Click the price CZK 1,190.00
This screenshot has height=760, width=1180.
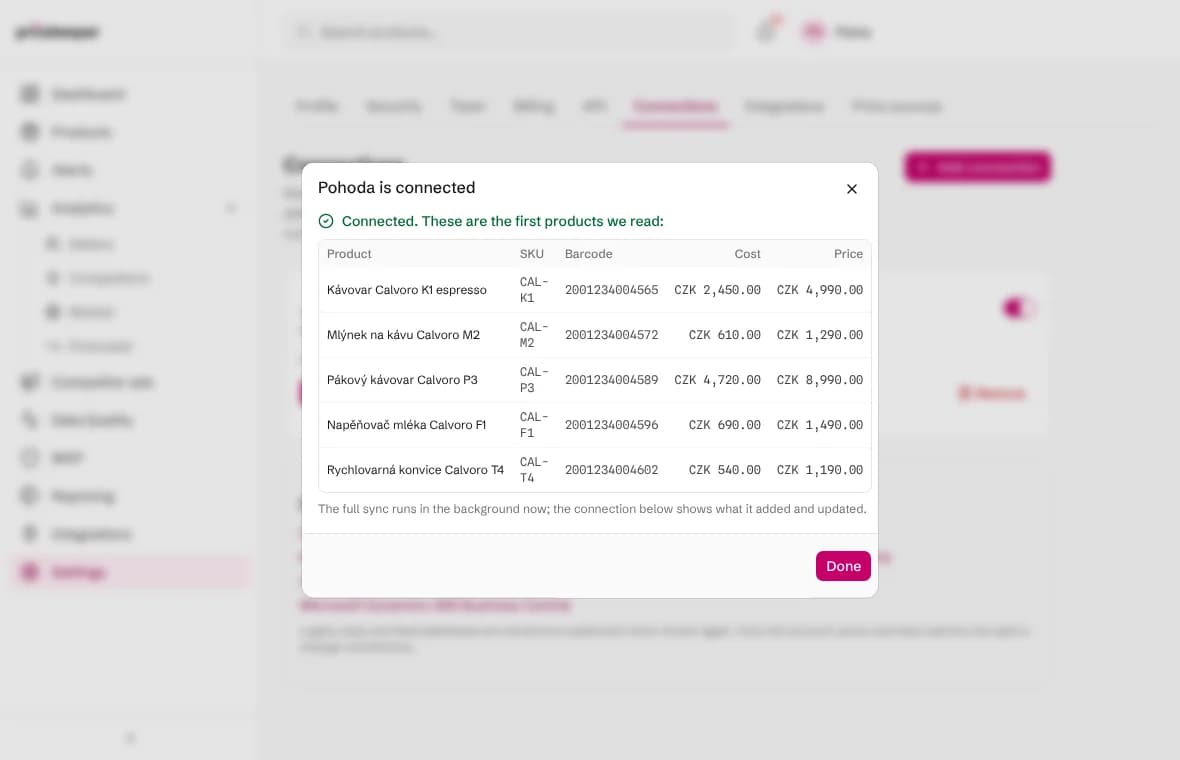(820, 470)
